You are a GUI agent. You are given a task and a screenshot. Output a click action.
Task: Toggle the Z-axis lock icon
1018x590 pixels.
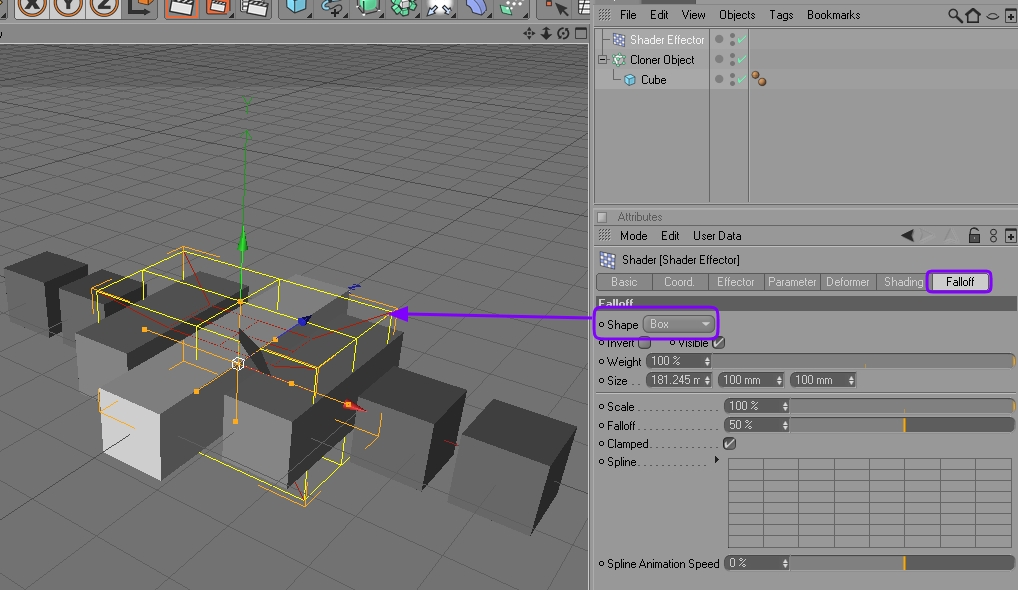103,7
